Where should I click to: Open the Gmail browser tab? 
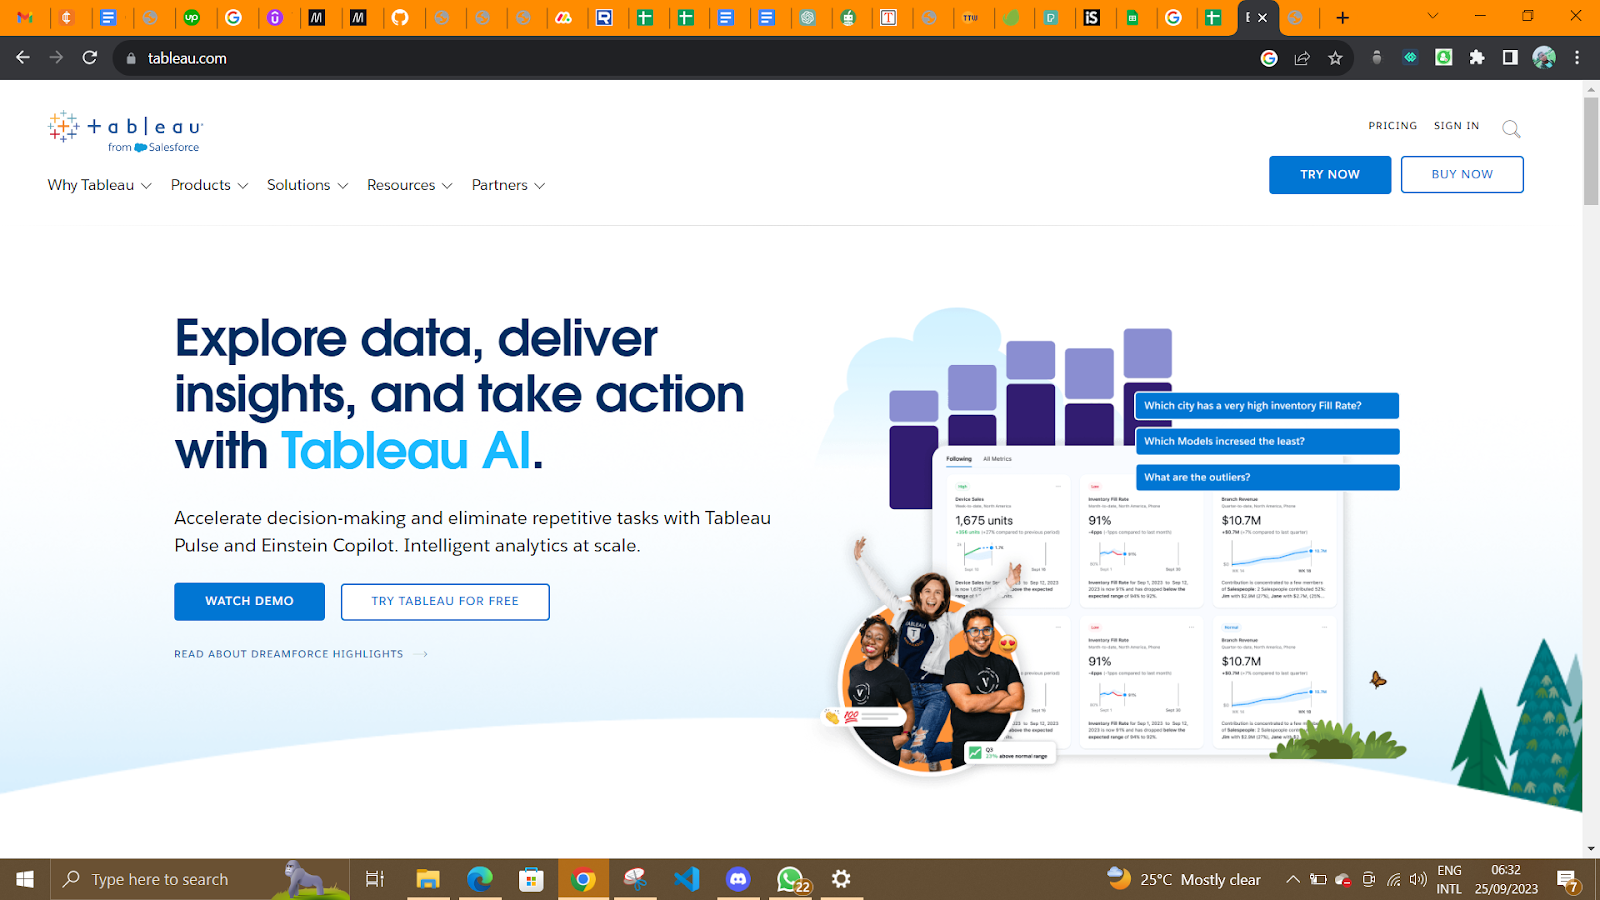coord(25,17)
